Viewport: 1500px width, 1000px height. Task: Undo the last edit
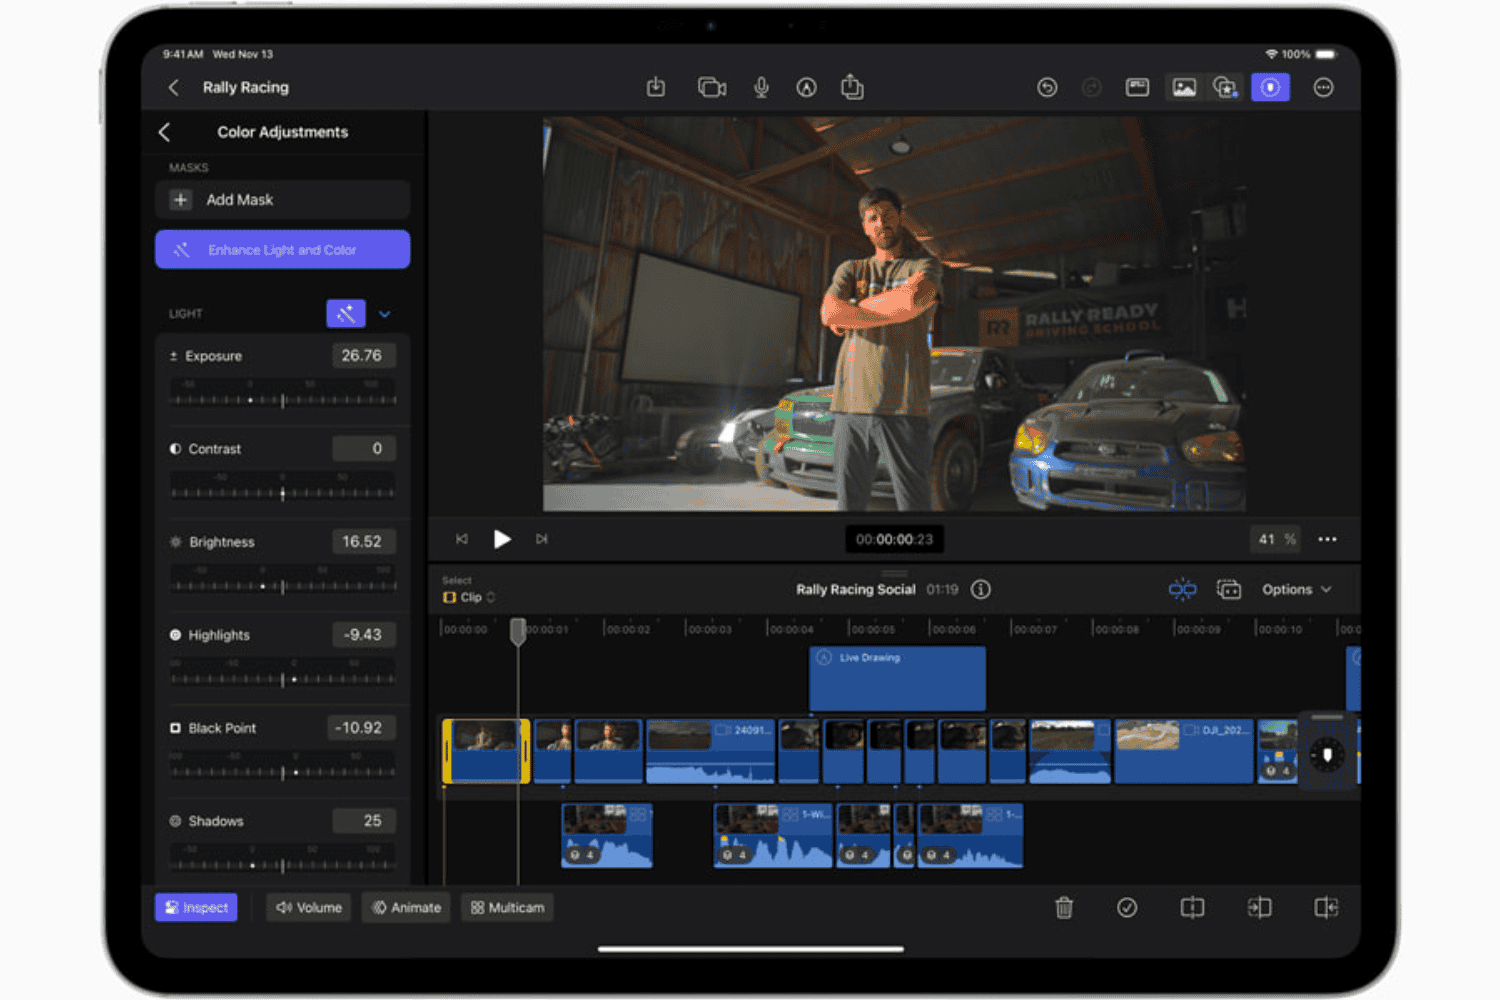[x=1047, y=87]
